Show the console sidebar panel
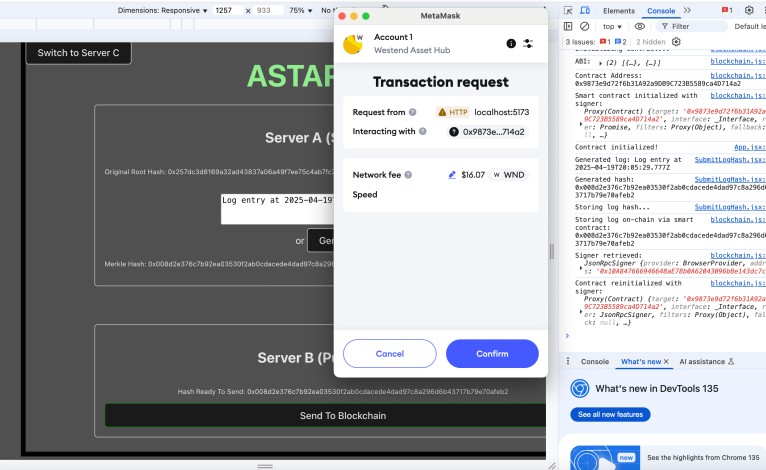The image size is (766, 470). coord(568,26)
